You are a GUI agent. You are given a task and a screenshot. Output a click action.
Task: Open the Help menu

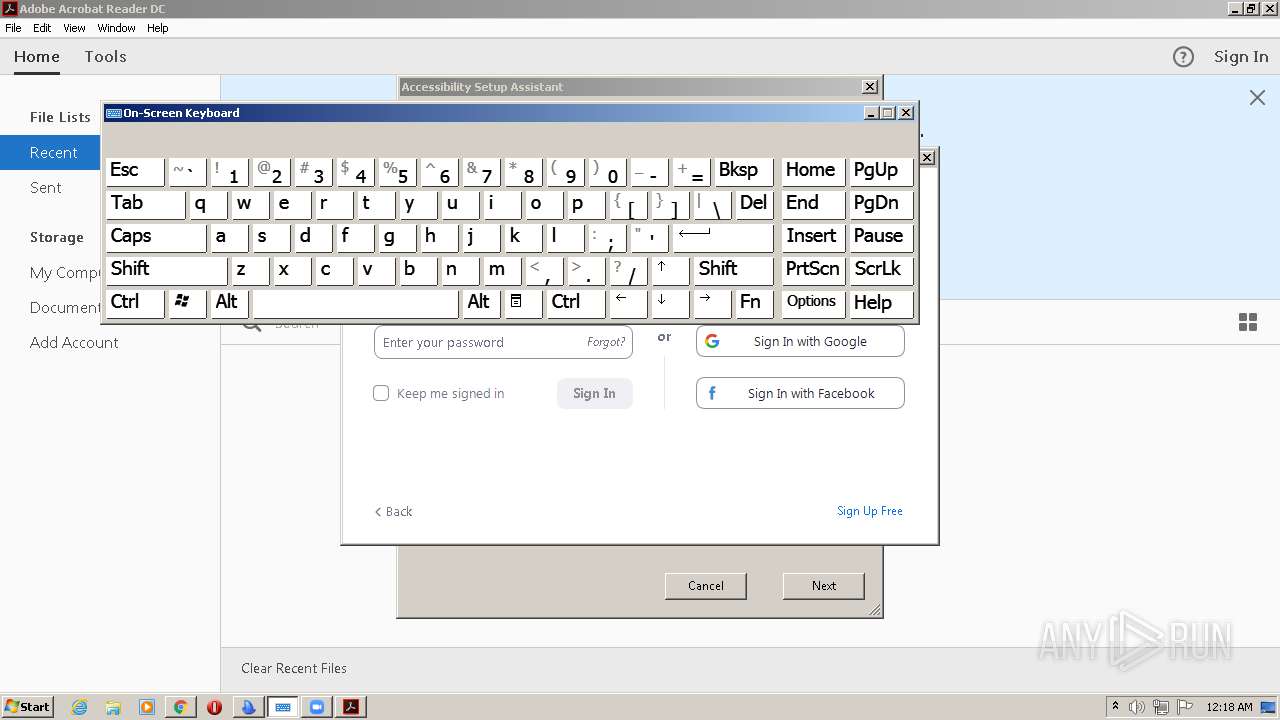(x=158, y=28)
